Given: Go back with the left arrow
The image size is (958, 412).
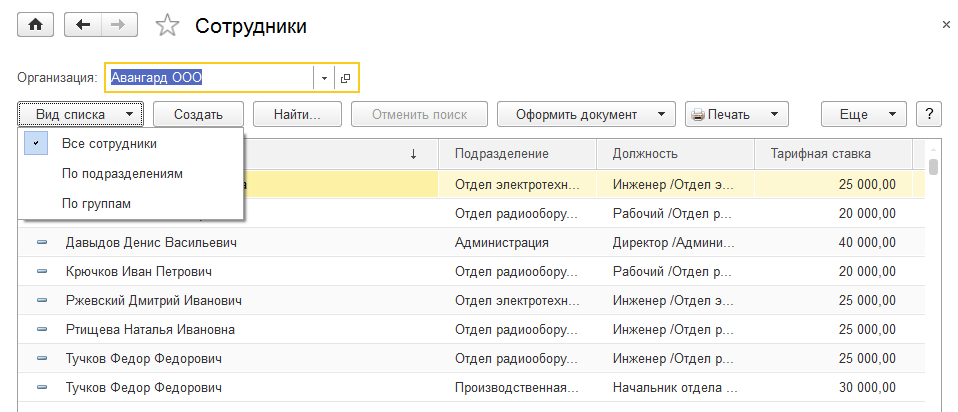Looking at the screenshot, I should (83, 26).
